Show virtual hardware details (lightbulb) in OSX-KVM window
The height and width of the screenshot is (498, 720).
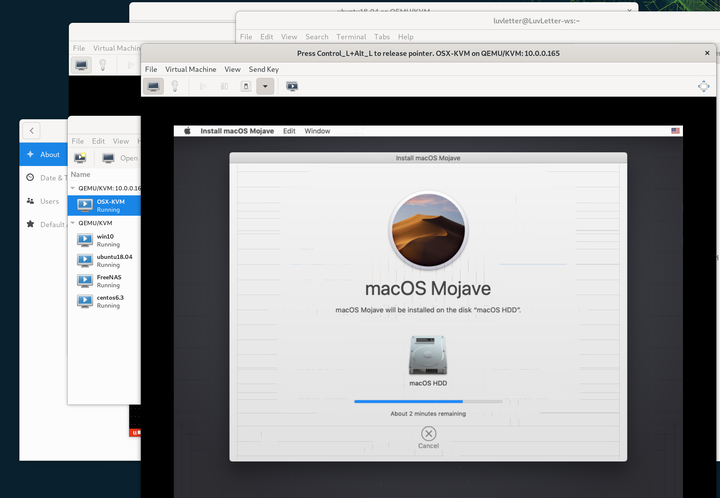coord(174,86)
